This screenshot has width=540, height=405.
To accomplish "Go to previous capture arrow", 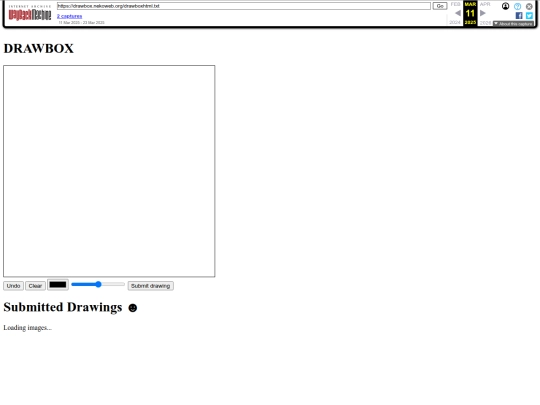I will pyautogui.click(x=458, y=13).
